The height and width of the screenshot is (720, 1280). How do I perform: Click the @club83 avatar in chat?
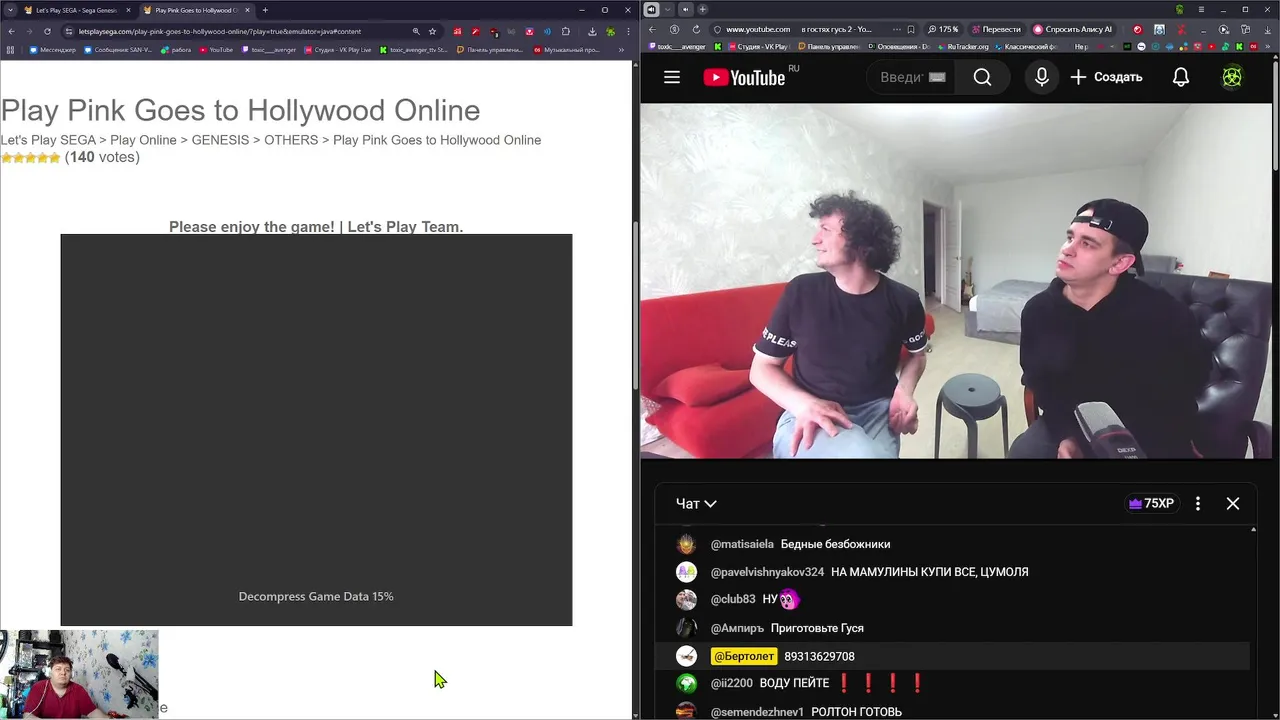[x=686, y=600]
